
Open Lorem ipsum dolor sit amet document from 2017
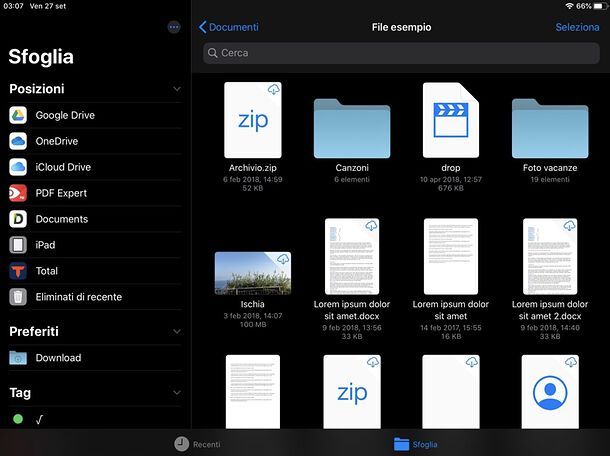point(450,256)
